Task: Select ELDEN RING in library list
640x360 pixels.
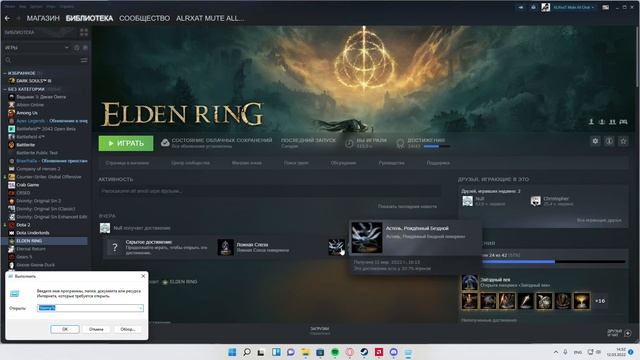Action: 29,241
